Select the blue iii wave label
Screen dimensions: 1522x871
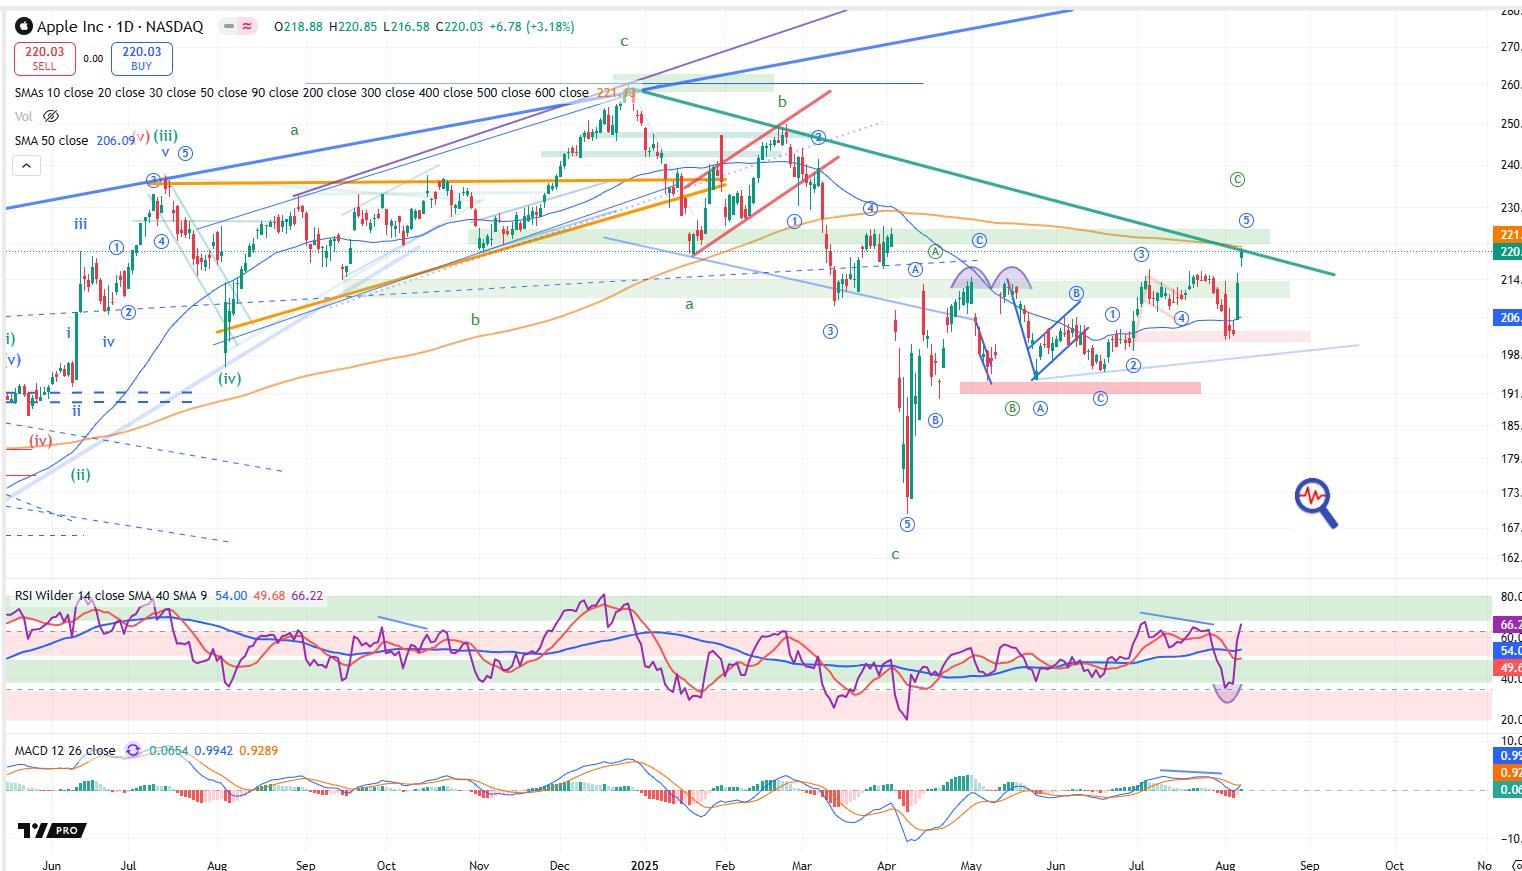[80, 224]
